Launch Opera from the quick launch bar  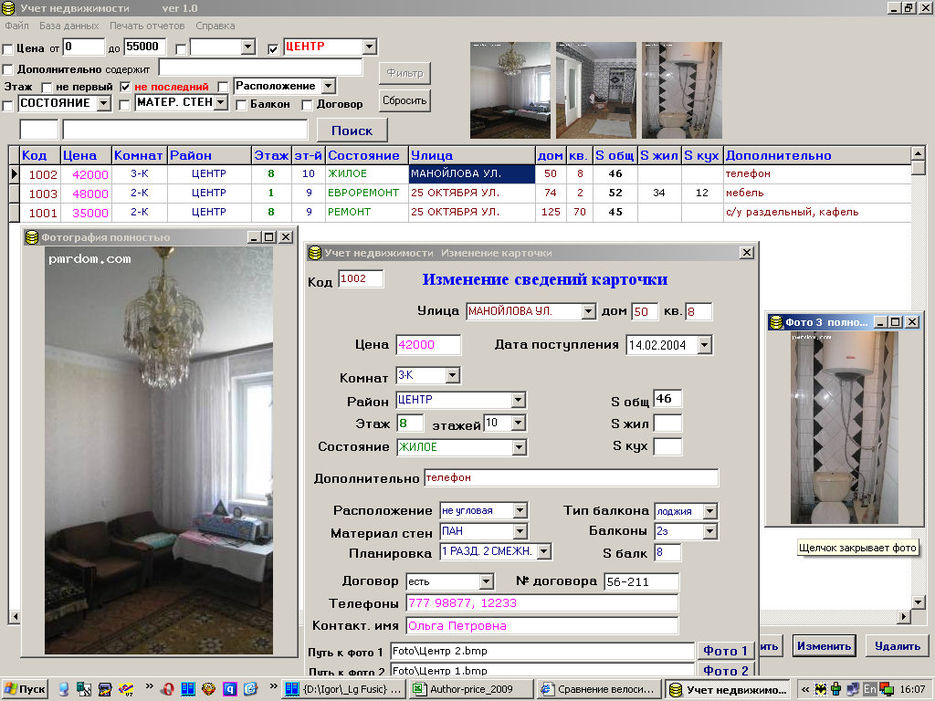168,689
